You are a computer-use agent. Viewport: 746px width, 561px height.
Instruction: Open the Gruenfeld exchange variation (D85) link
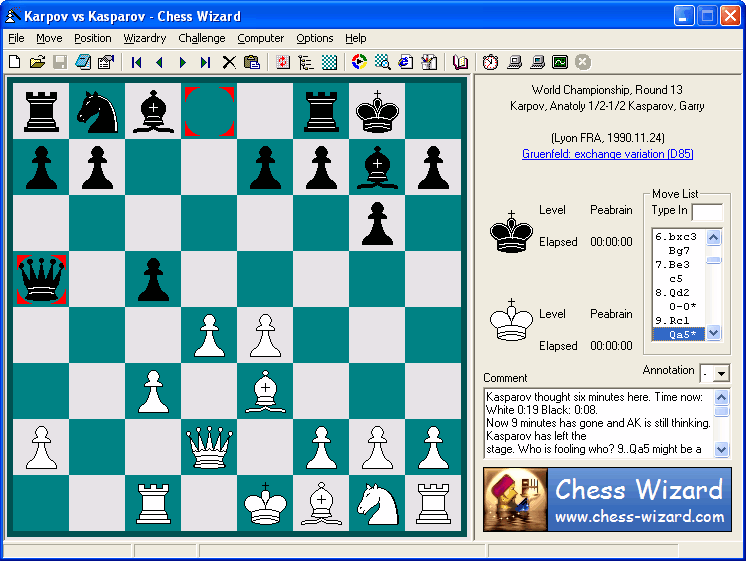pos(607,154)
